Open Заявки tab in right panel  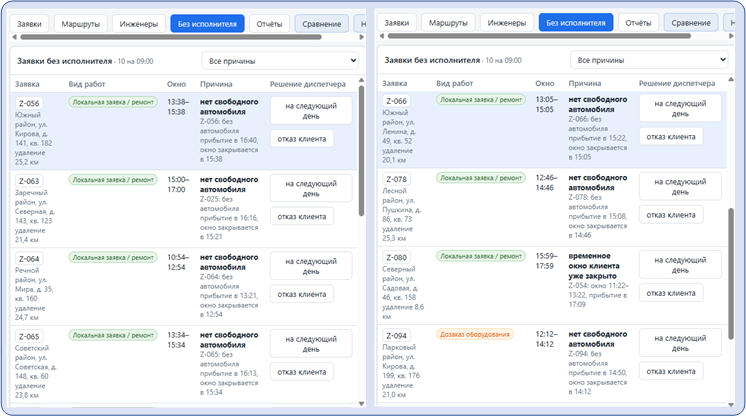pos(397,22)
